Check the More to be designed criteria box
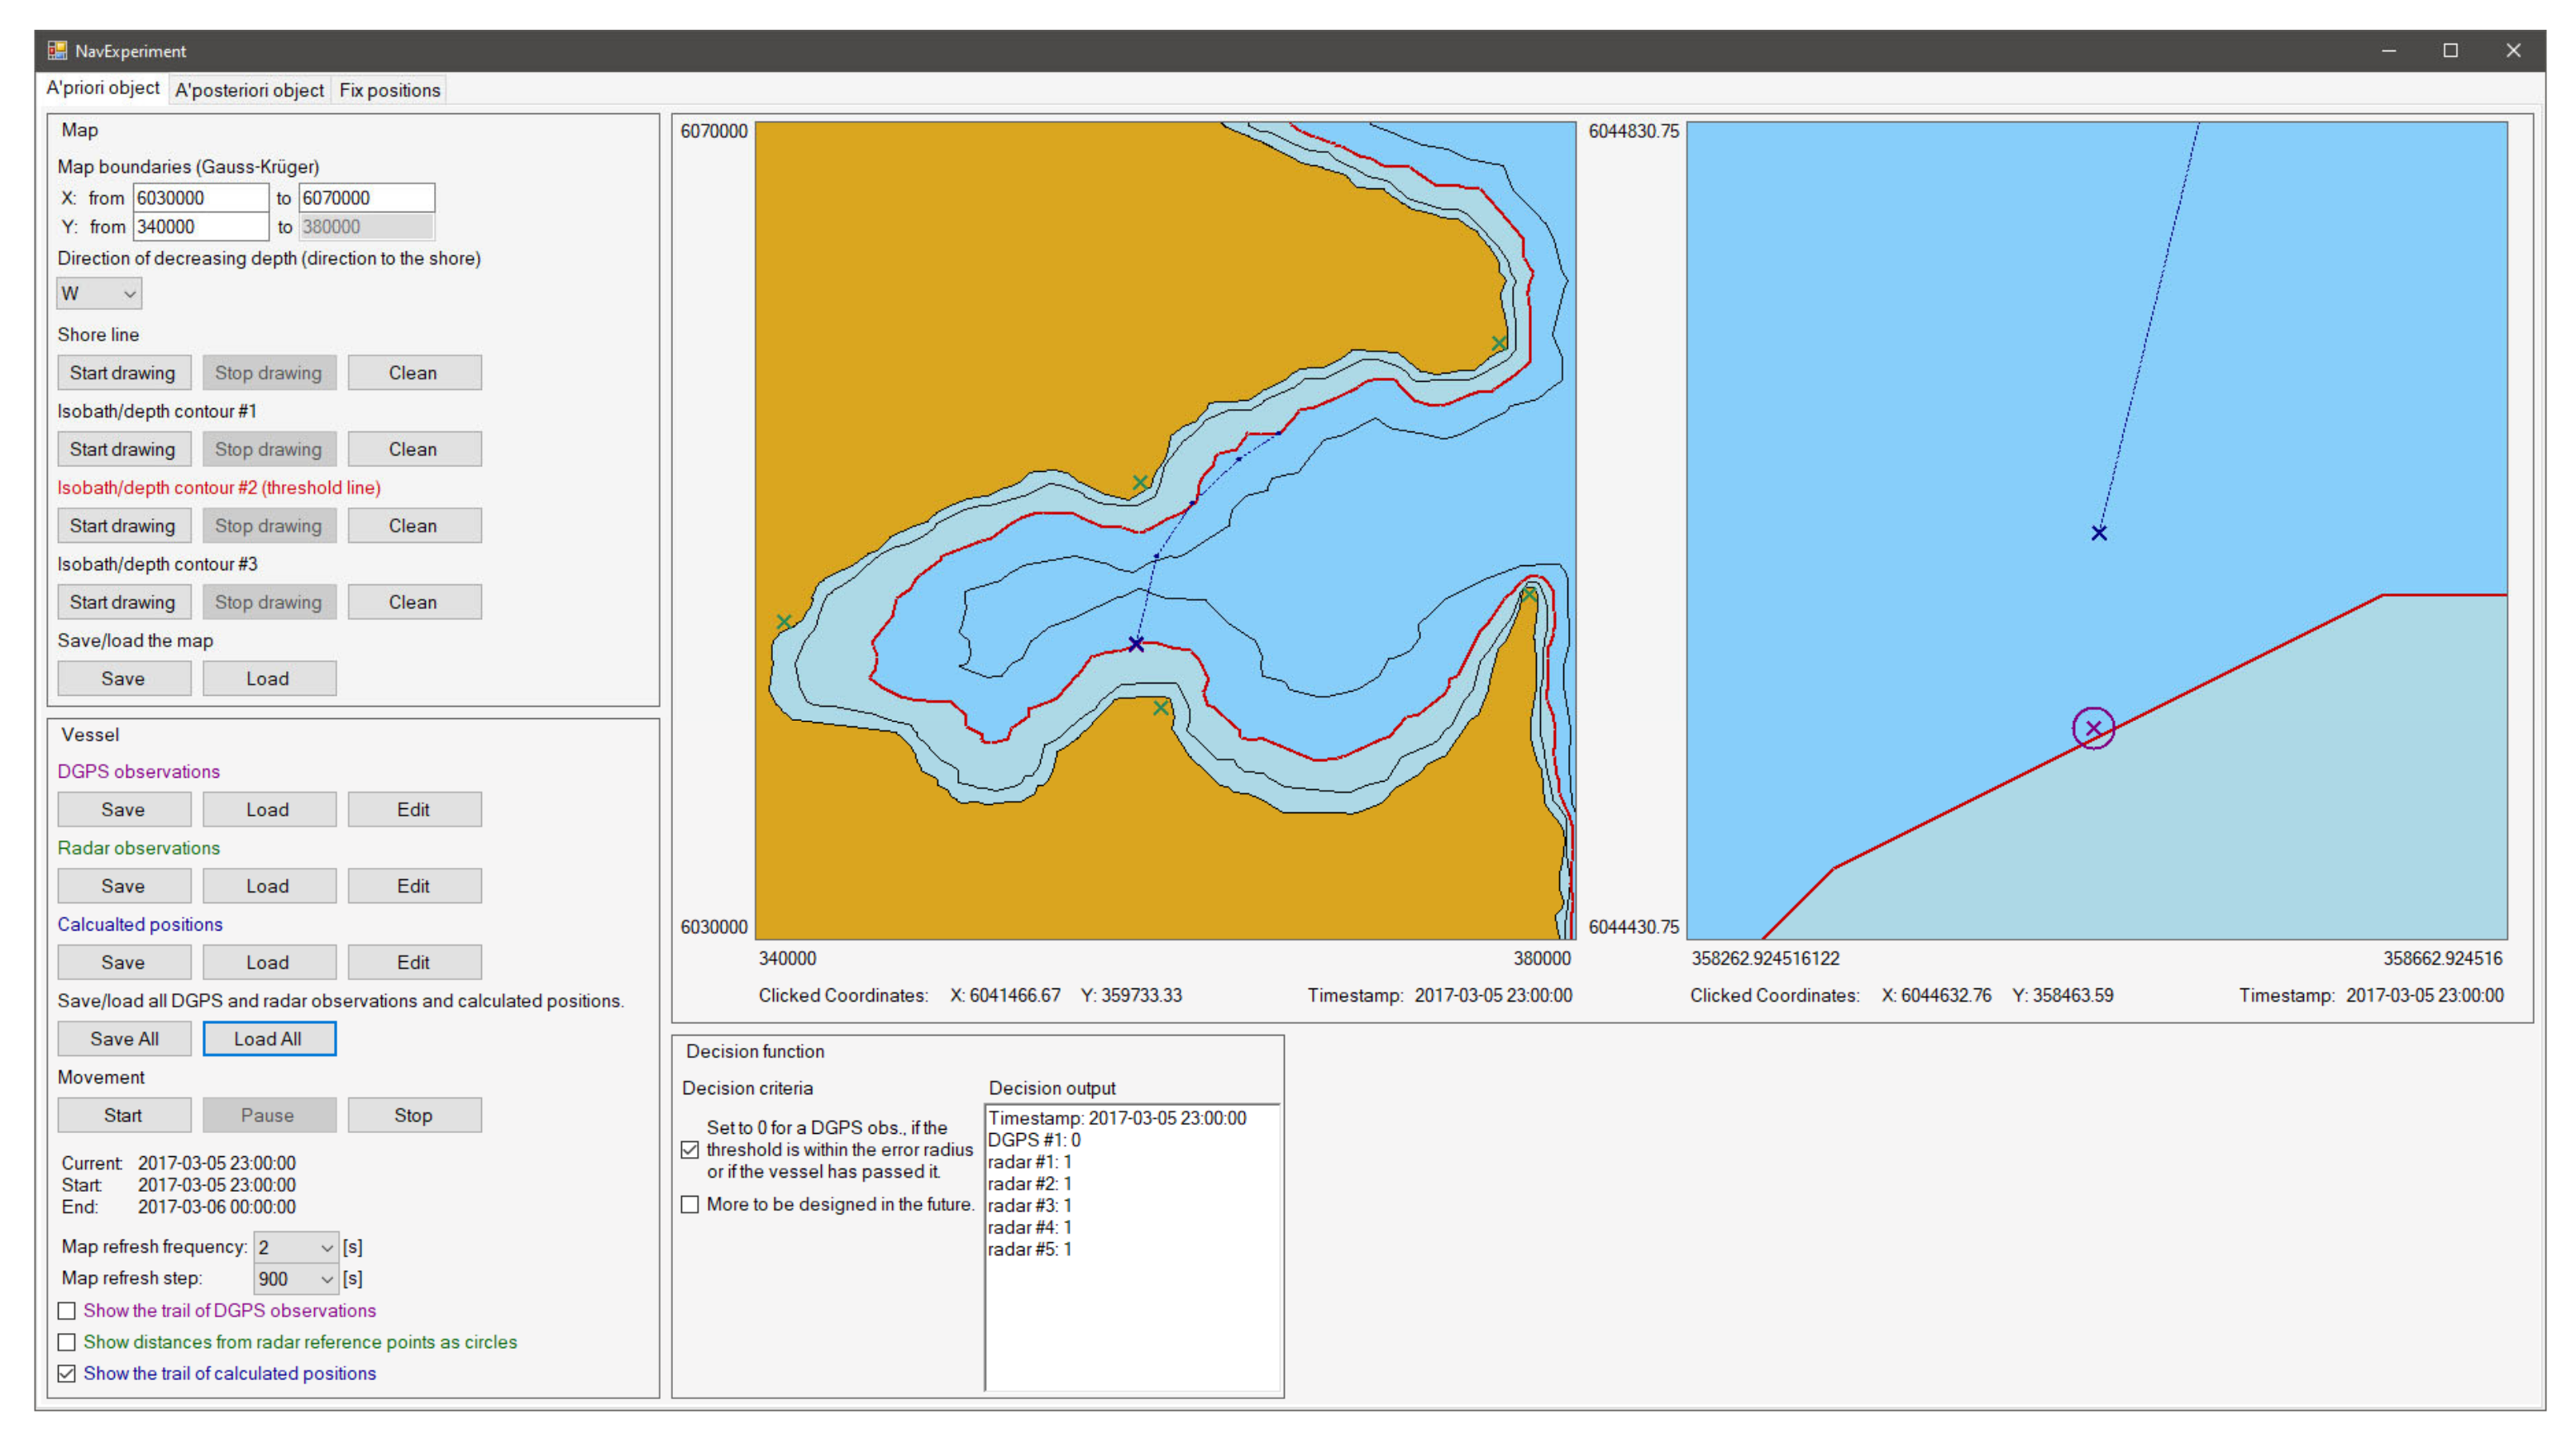 coord(690,1204)
